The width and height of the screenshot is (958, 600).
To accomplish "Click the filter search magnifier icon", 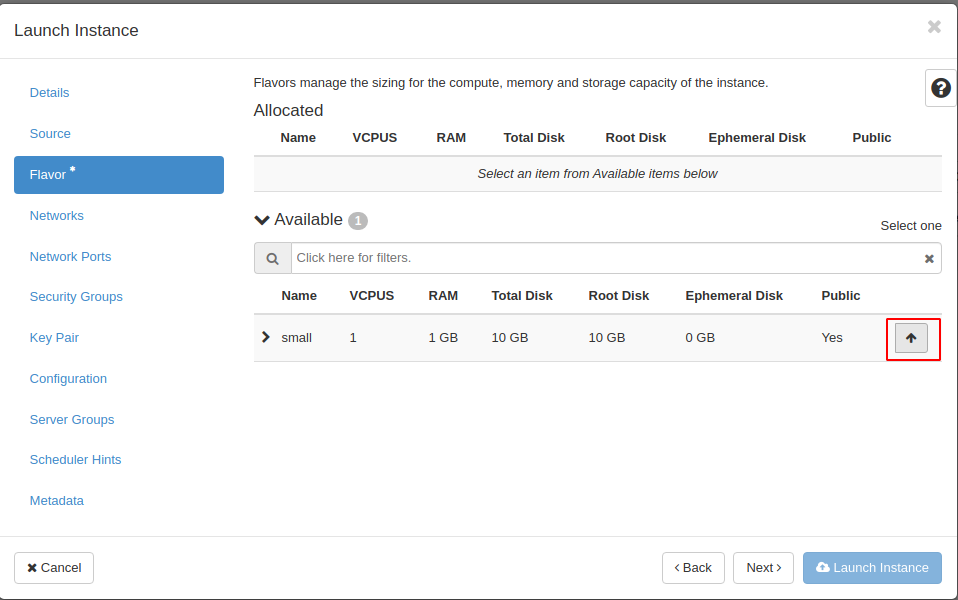I will (272, 258).
